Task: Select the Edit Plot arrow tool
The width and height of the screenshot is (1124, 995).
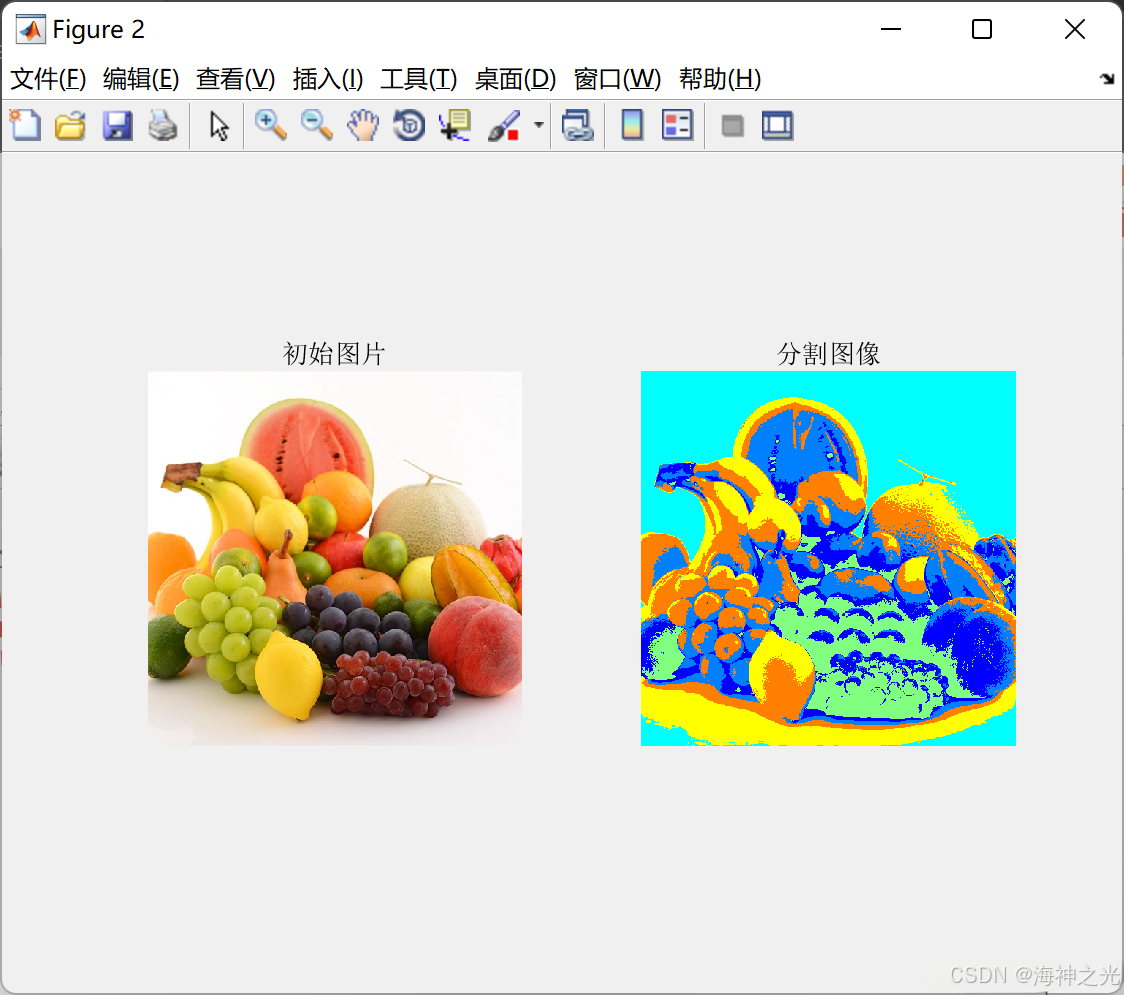Action: click(219, 125)
